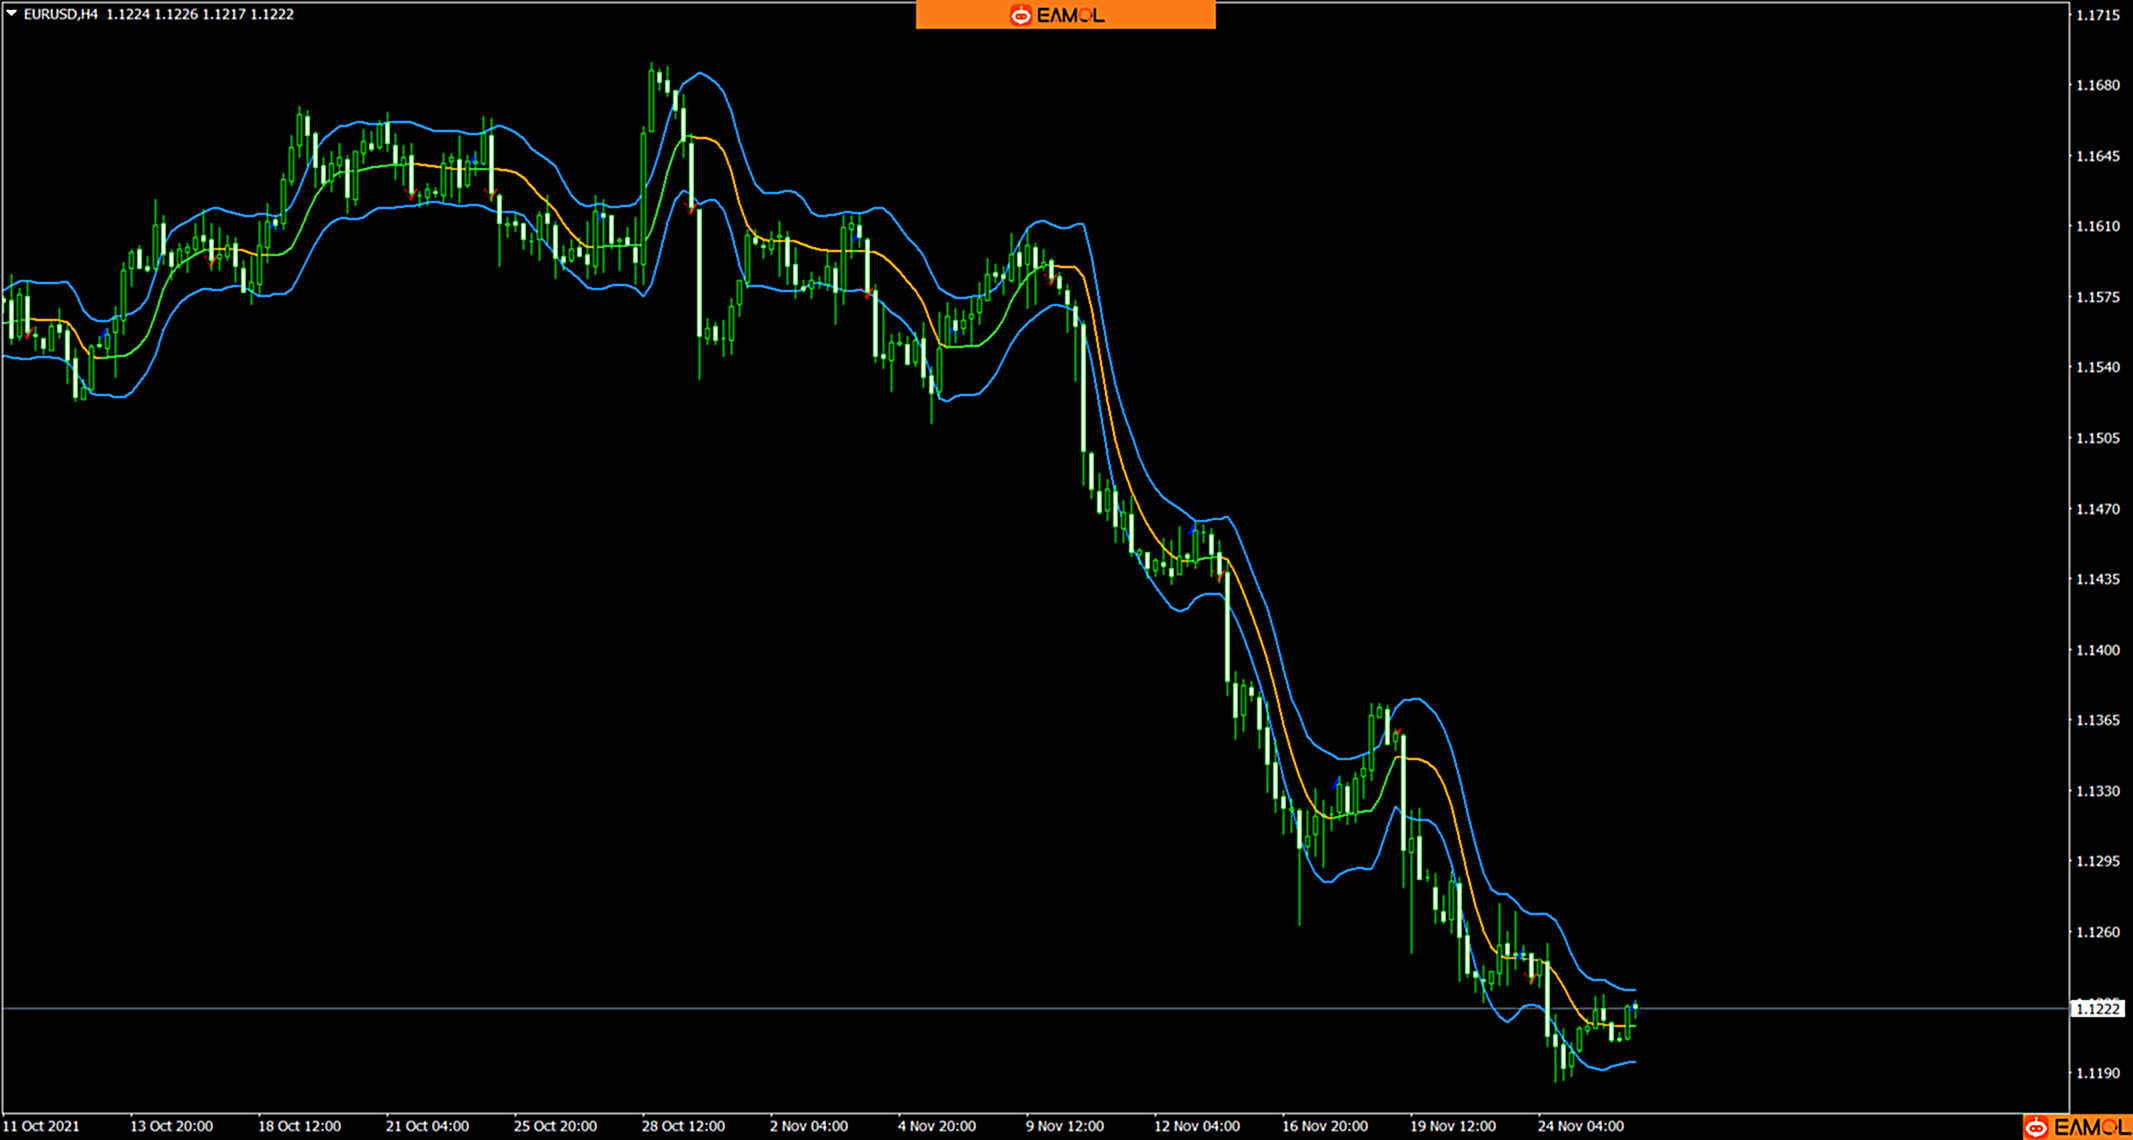
Task: Click the 9 Nov 12:00 time label
Action: pos(1064,1126)
